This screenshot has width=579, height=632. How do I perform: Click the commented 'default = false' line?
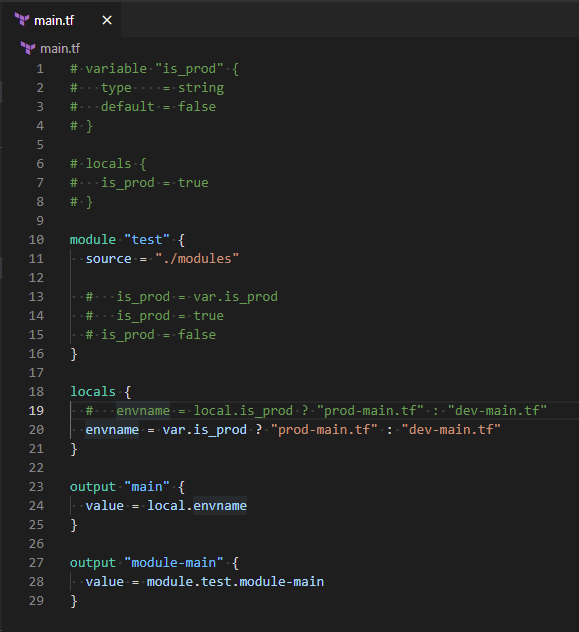point(143,107)
